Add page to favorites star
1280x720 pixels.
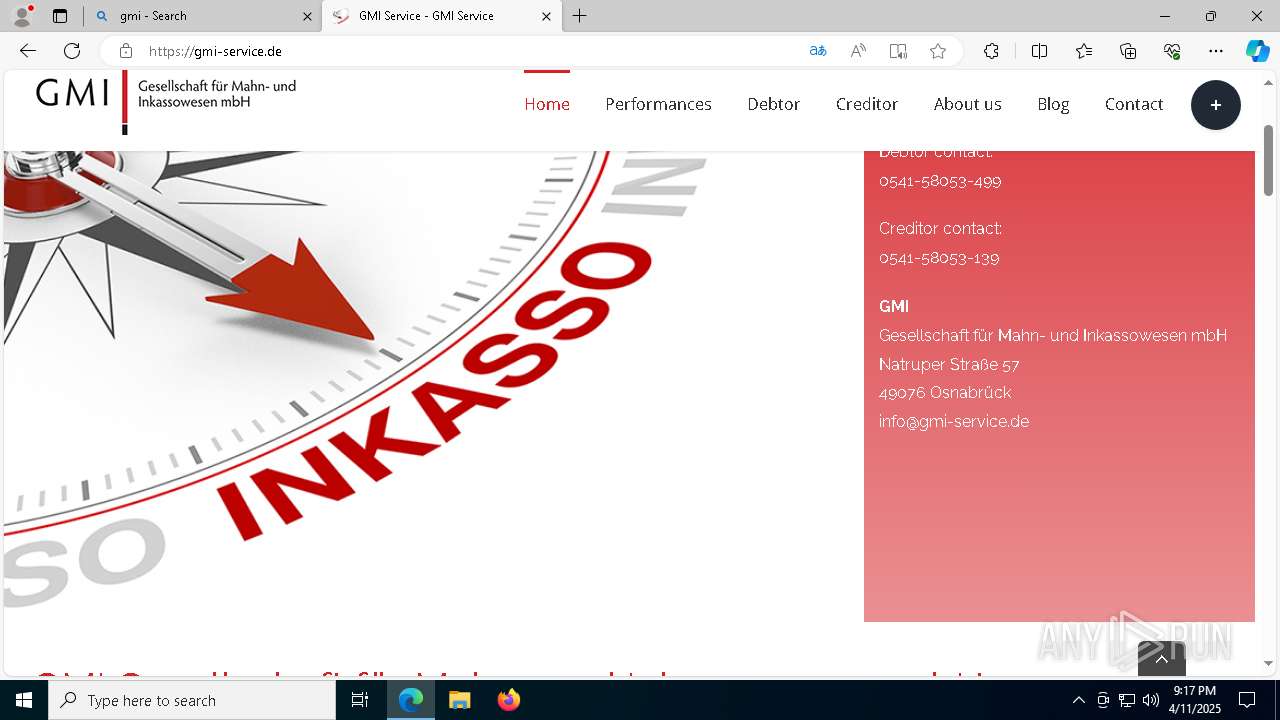point(938,51)
